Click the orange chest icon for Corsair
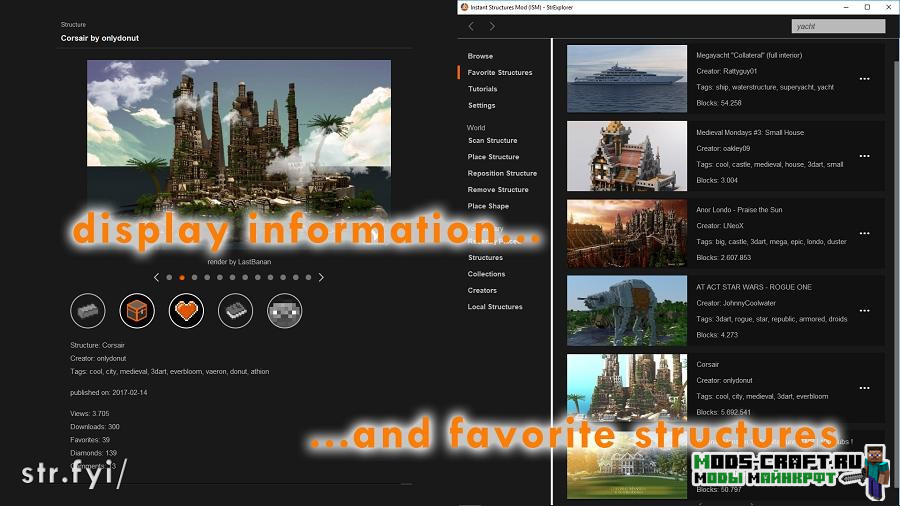 click(x=137, y=311)
